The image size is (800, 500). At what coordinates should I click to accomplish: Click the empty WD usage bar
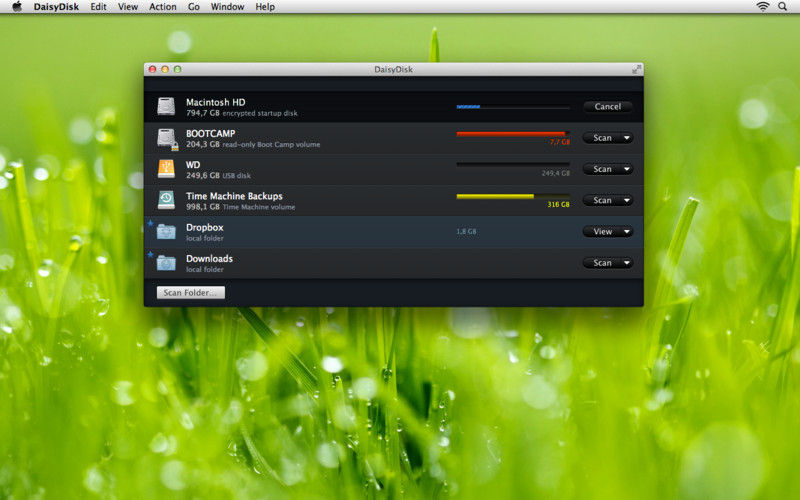click(x=513, y=165)
